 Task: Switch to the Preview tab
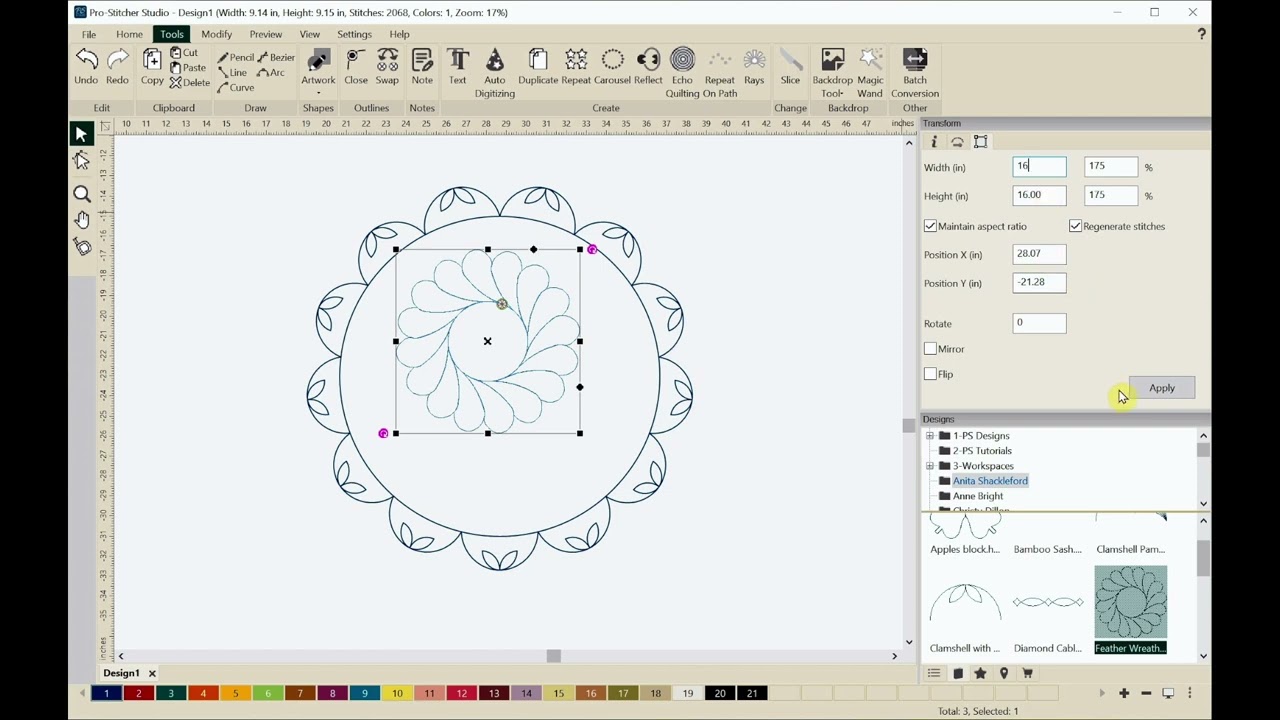[265, 34]
